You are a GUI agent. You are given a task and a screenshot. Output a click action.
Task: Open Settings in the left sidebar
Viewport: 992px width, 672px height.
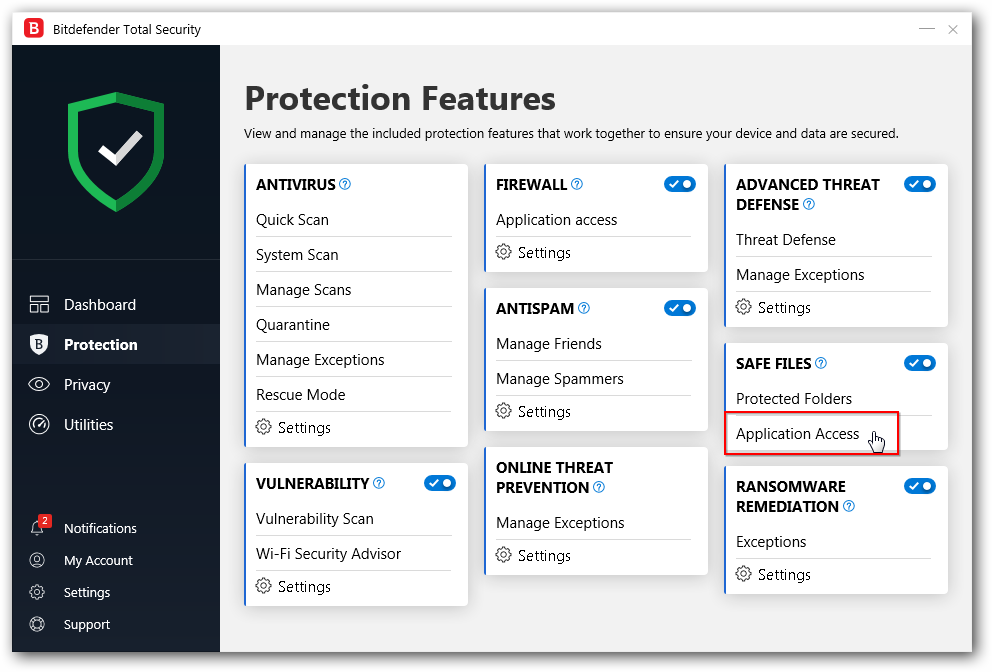pyautogui.click(x=86, y=592)
